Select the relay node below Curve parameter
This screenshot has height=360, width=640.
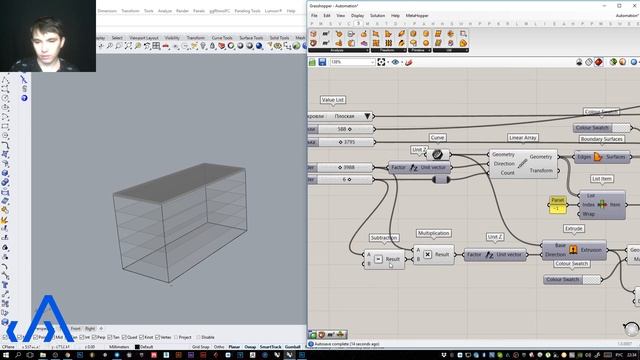[441, 180]
